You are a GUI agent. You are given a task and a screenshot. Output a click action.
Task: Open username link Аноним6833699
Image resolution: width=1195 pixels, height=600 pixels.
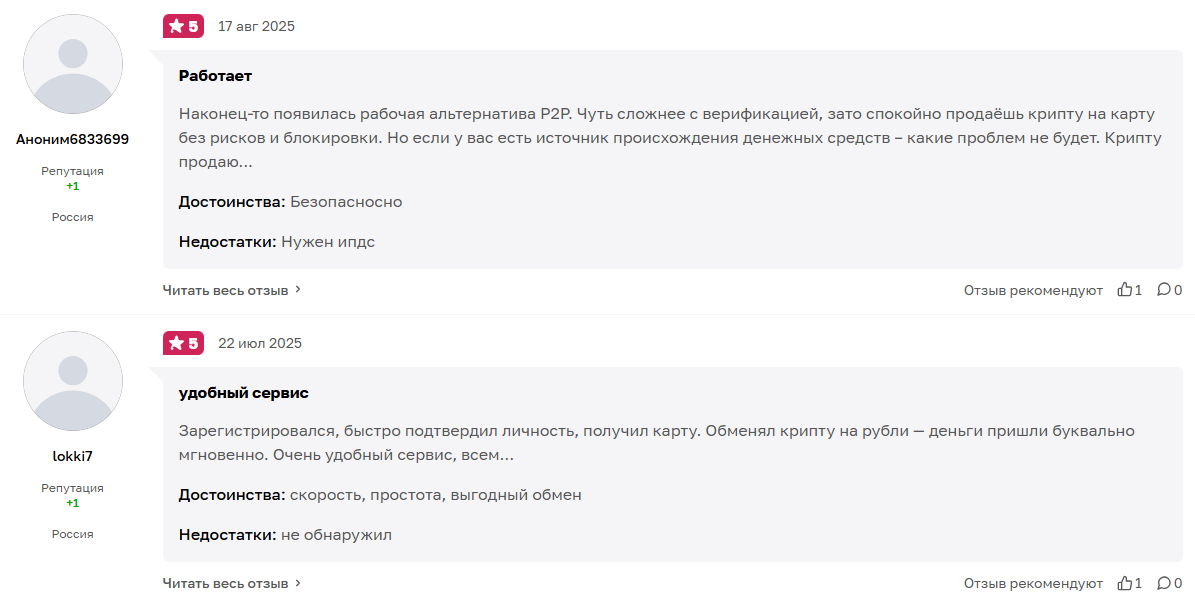73,139
